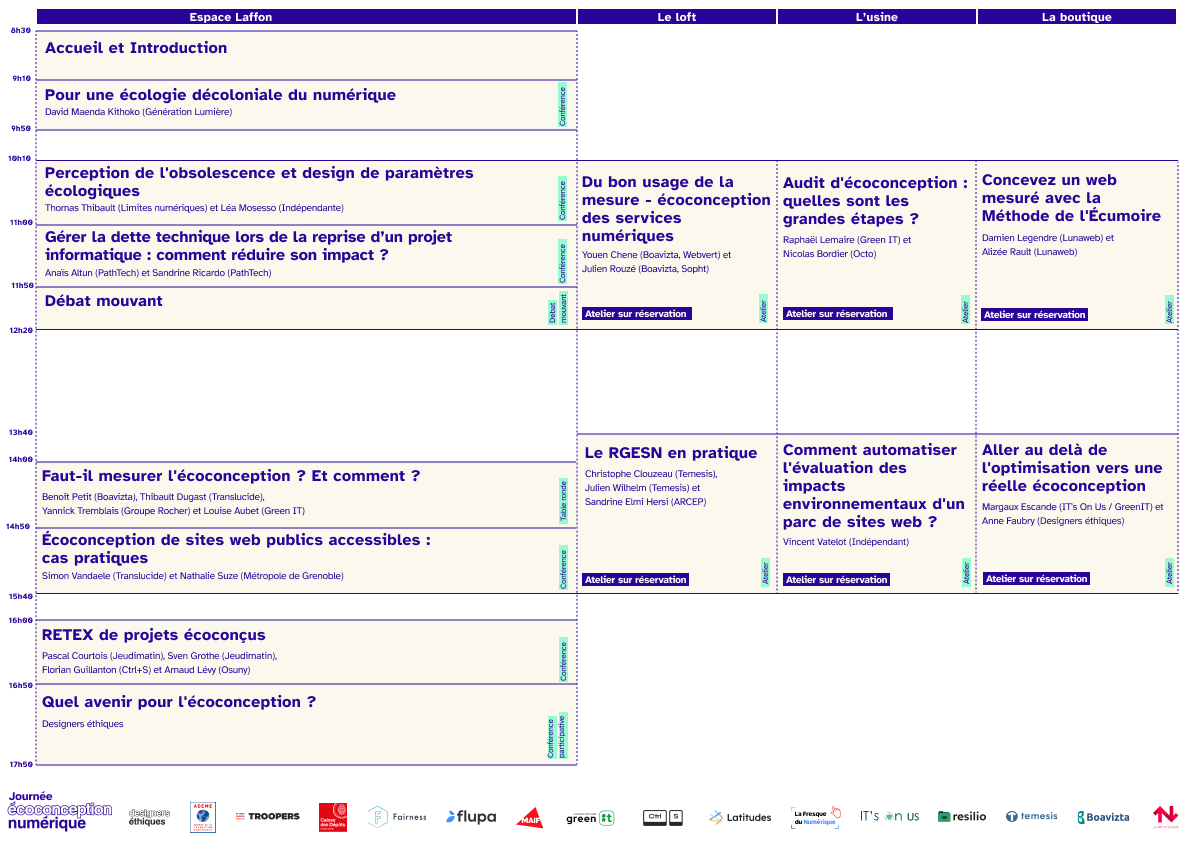Open 'Perception de l'obsolescence' session title
The width and height of the screenshot is (1190, 842).
pos(259,182)
